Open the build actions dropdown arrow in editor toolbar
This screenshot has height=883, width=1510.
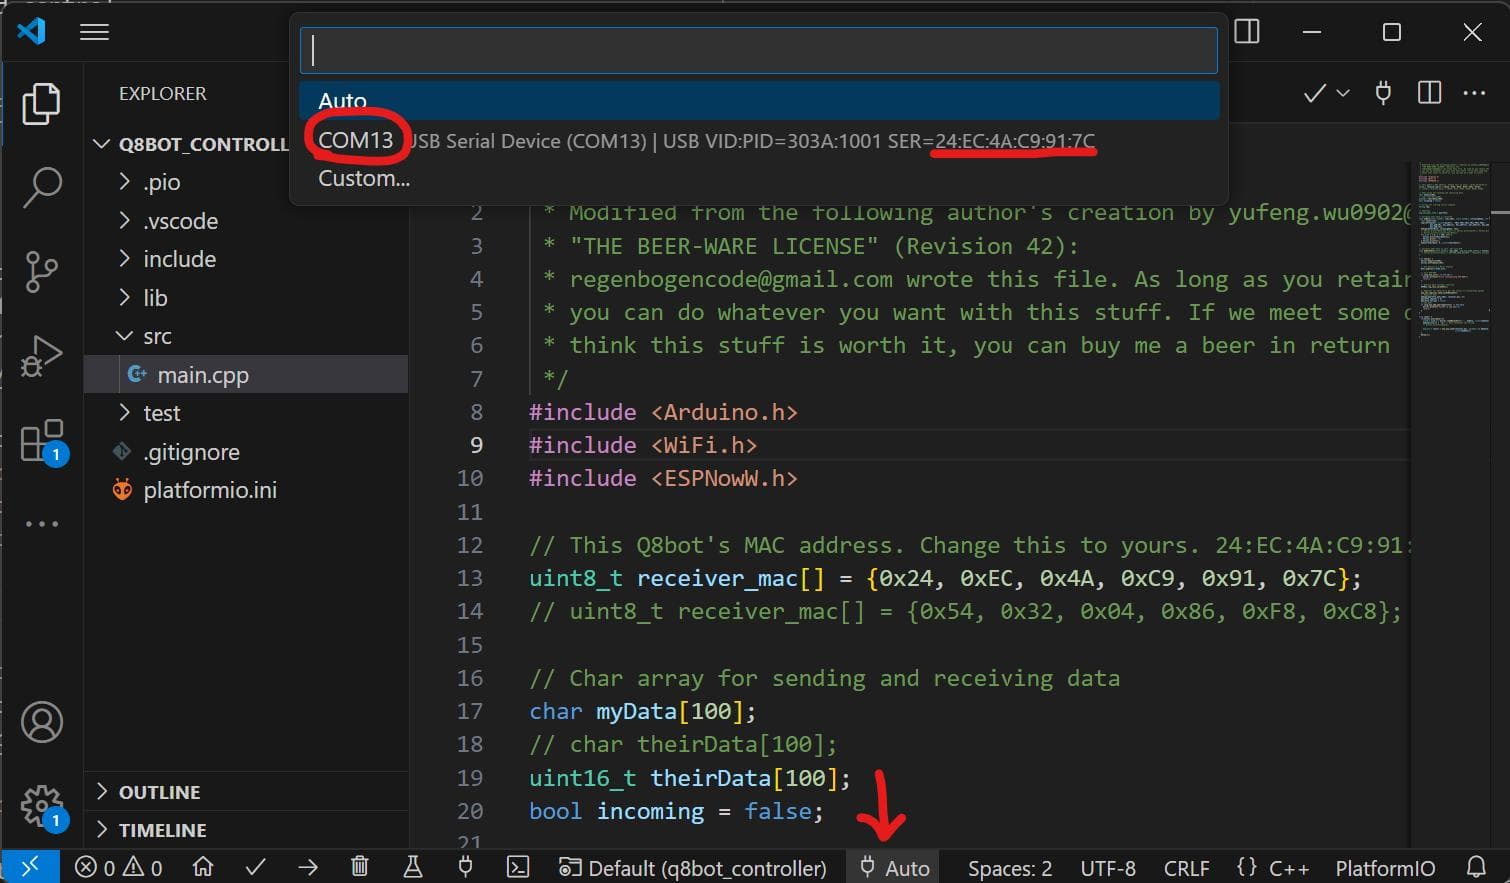click(1343, 93)
